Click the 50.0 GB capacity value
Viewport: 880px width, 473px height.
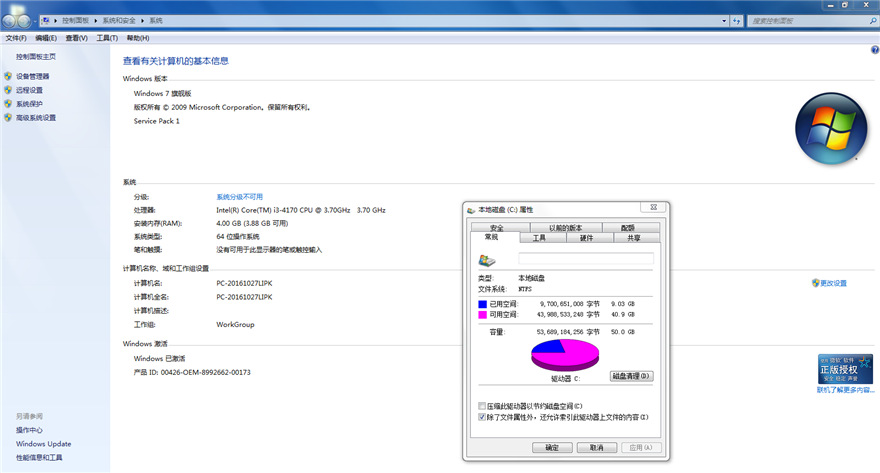pyautogui.click(x=622, y=332)
